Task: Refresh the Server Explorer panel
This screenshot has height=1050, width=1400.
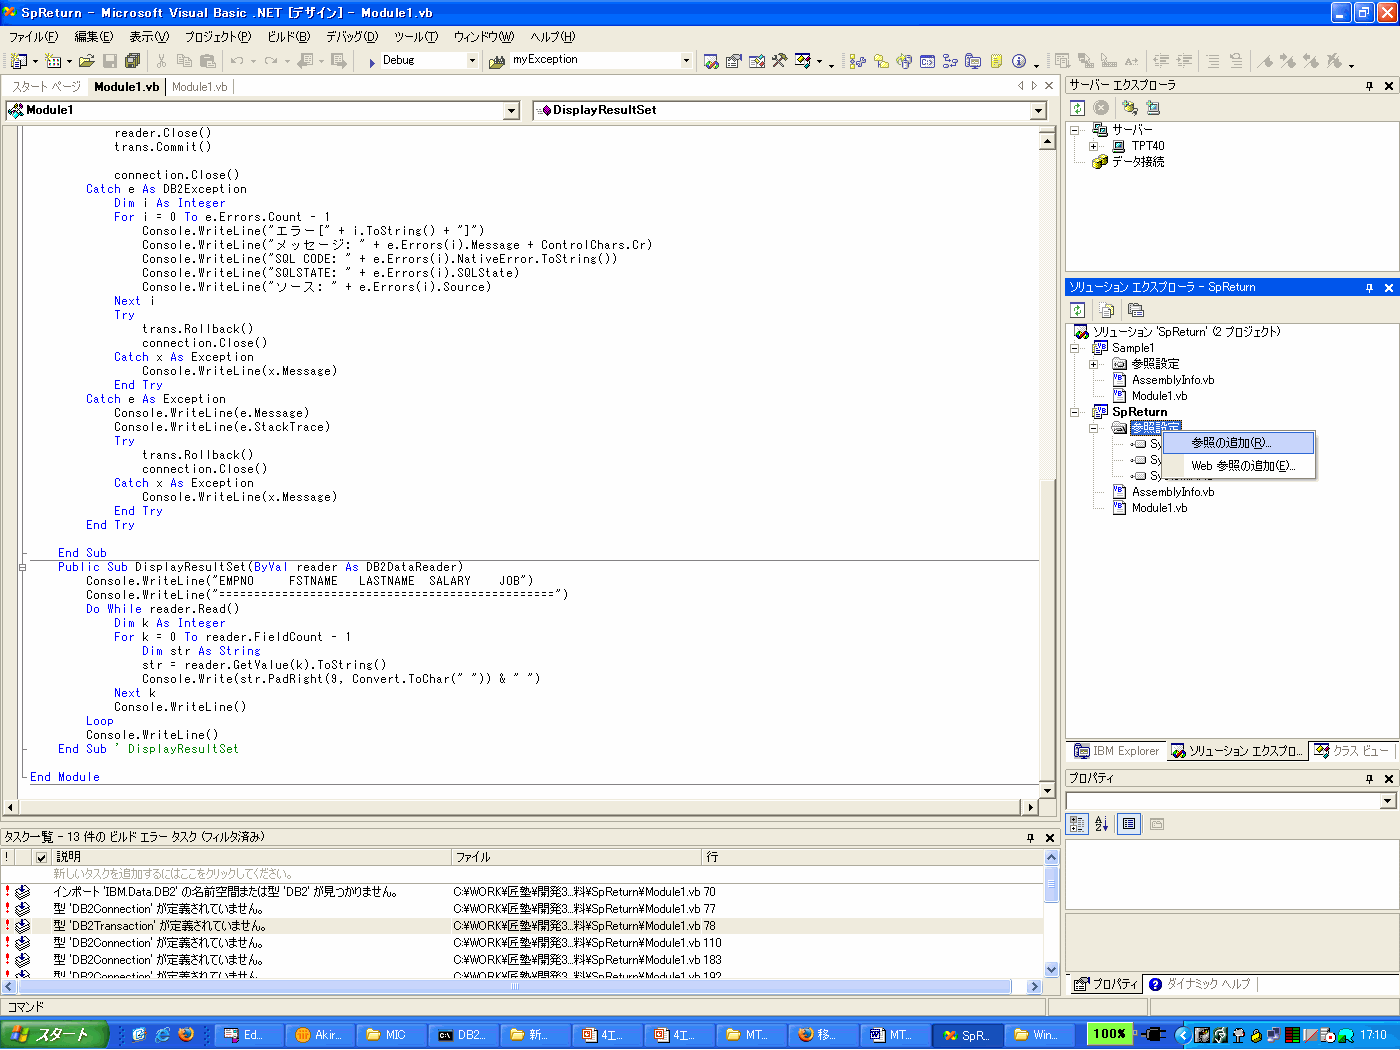Action: [1078, 108]
